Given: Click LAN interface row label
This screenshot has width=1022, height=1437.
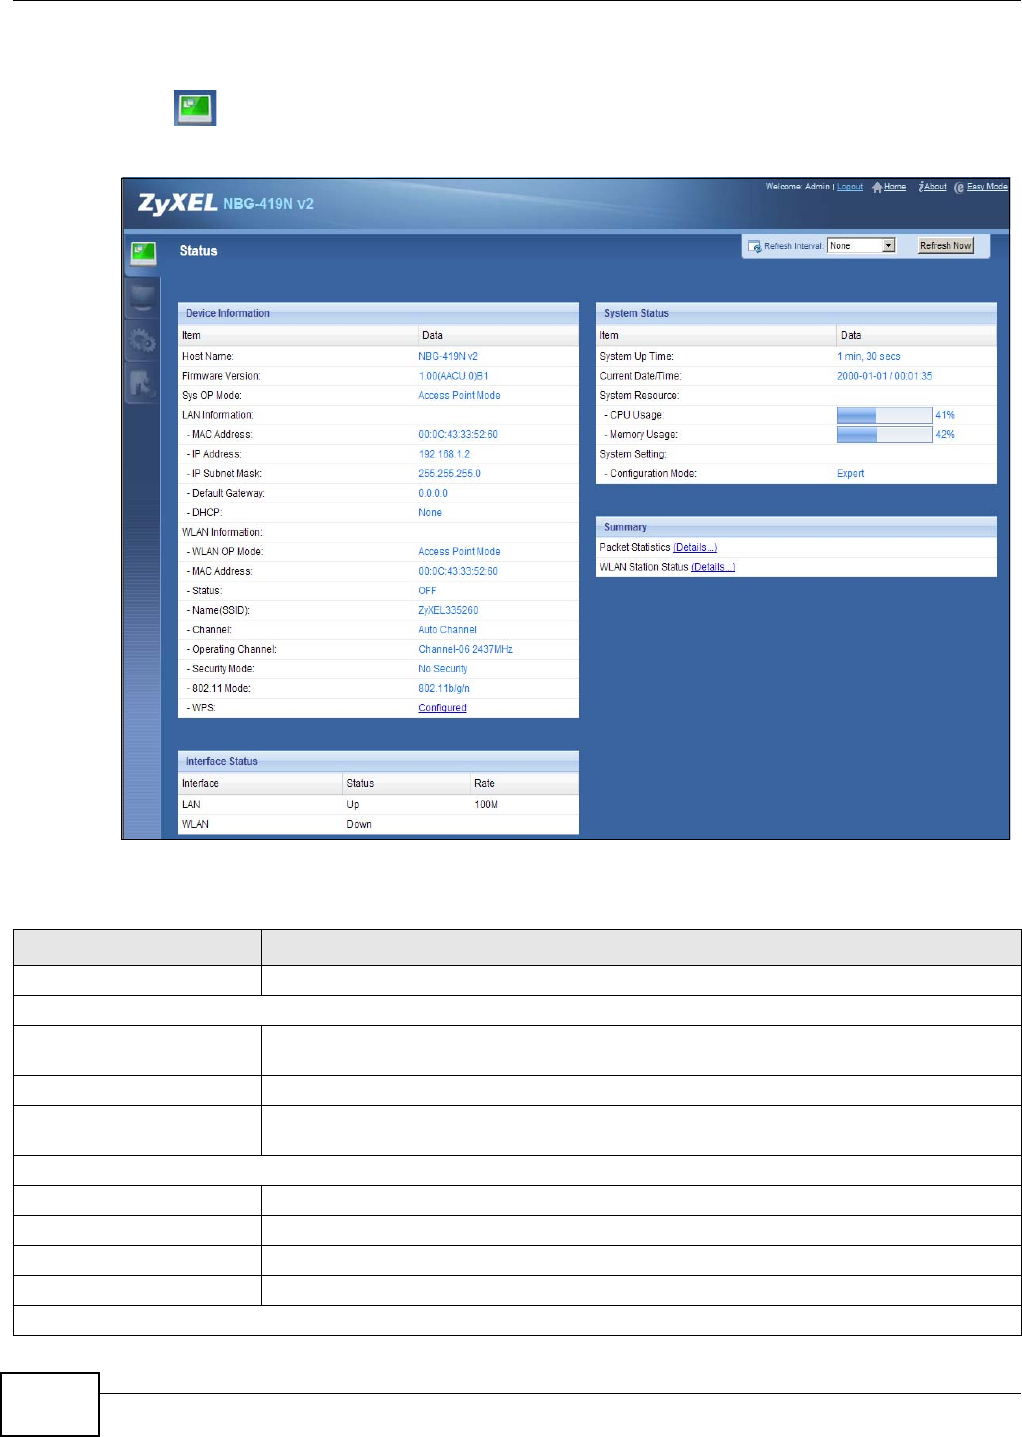Looking at the screenshot, I should tap(191, 805).
